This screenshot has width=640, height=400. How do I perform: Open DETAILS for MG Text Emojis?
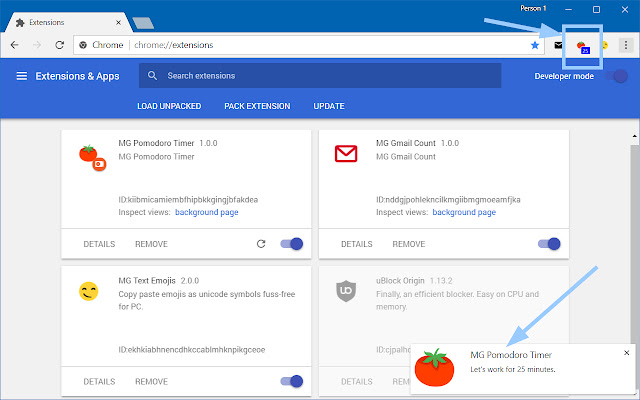pos(99,382)
